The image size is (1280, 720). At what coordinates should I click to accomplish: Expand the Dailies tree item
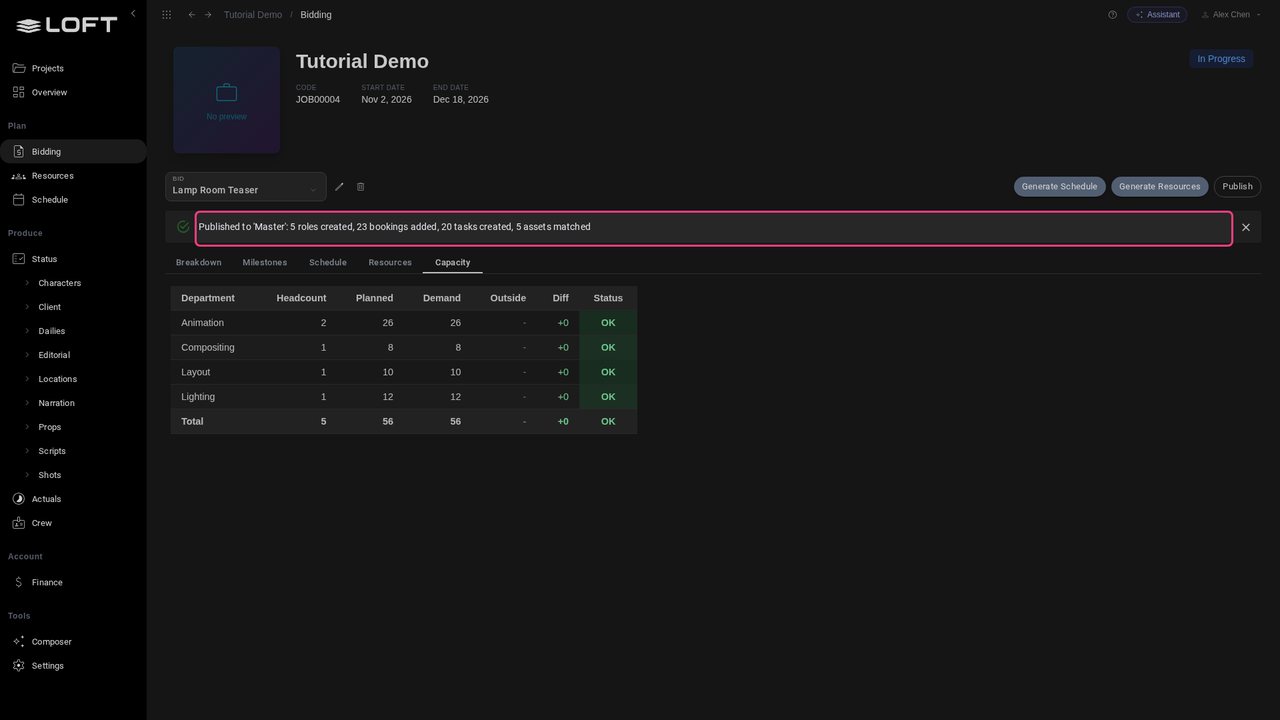tap(27, 331)
